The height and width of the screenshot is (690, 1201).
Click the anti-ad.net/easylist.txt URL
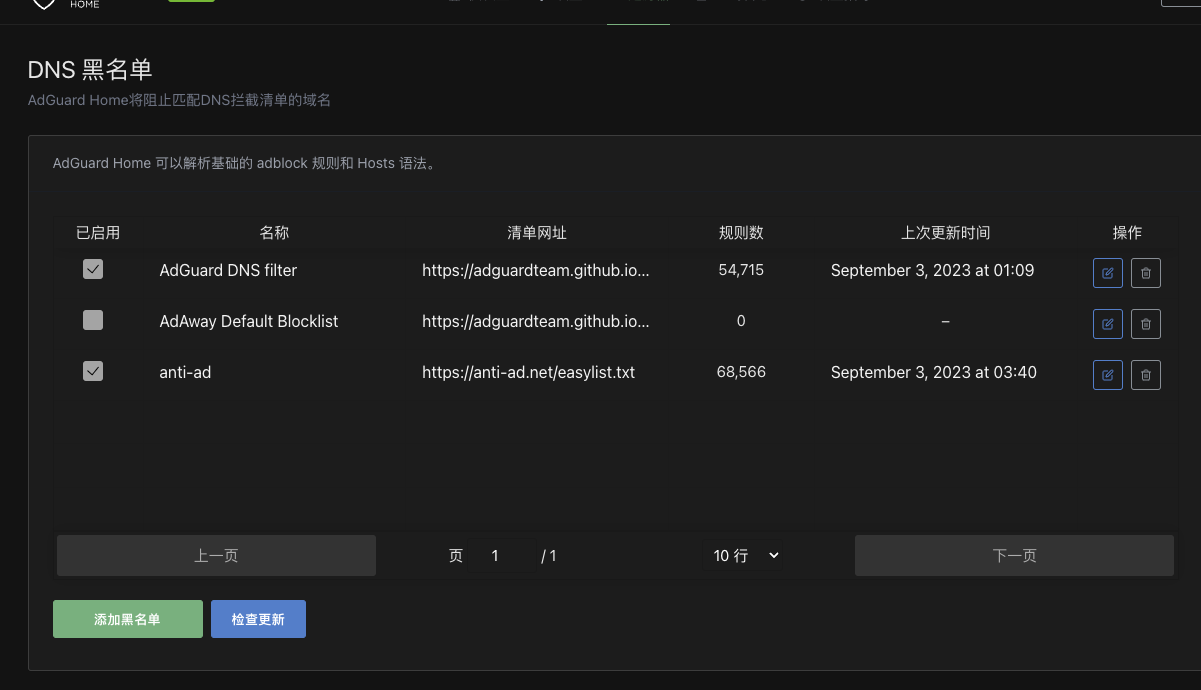pos(529,372)
